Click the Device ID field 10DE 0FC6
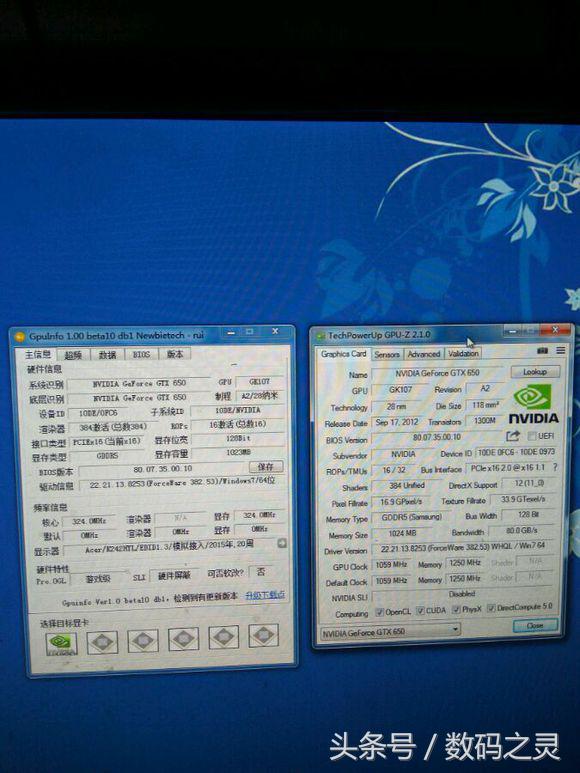The width and height of the screenshot is (580, 773). click(x=516, y=452)
